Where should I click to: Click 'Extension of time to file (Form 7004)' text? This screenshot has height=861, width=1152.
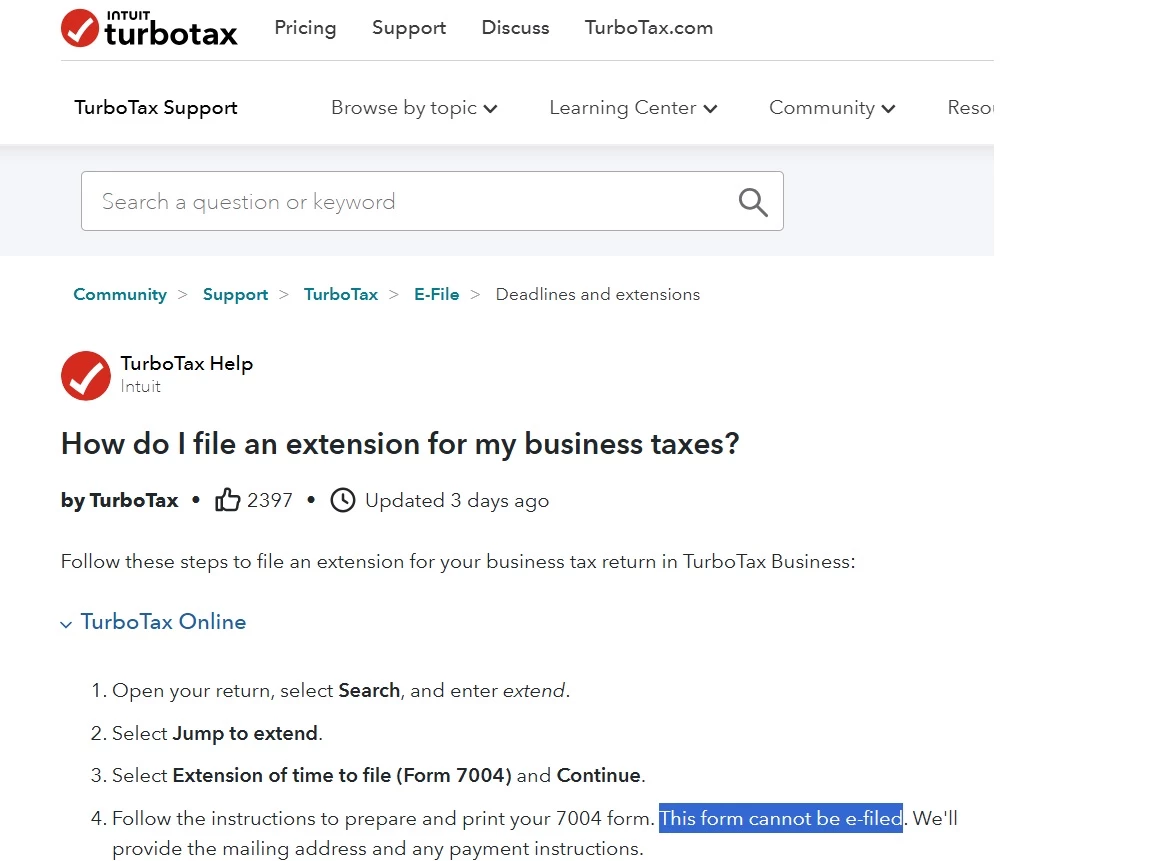[x=342, y=776]
